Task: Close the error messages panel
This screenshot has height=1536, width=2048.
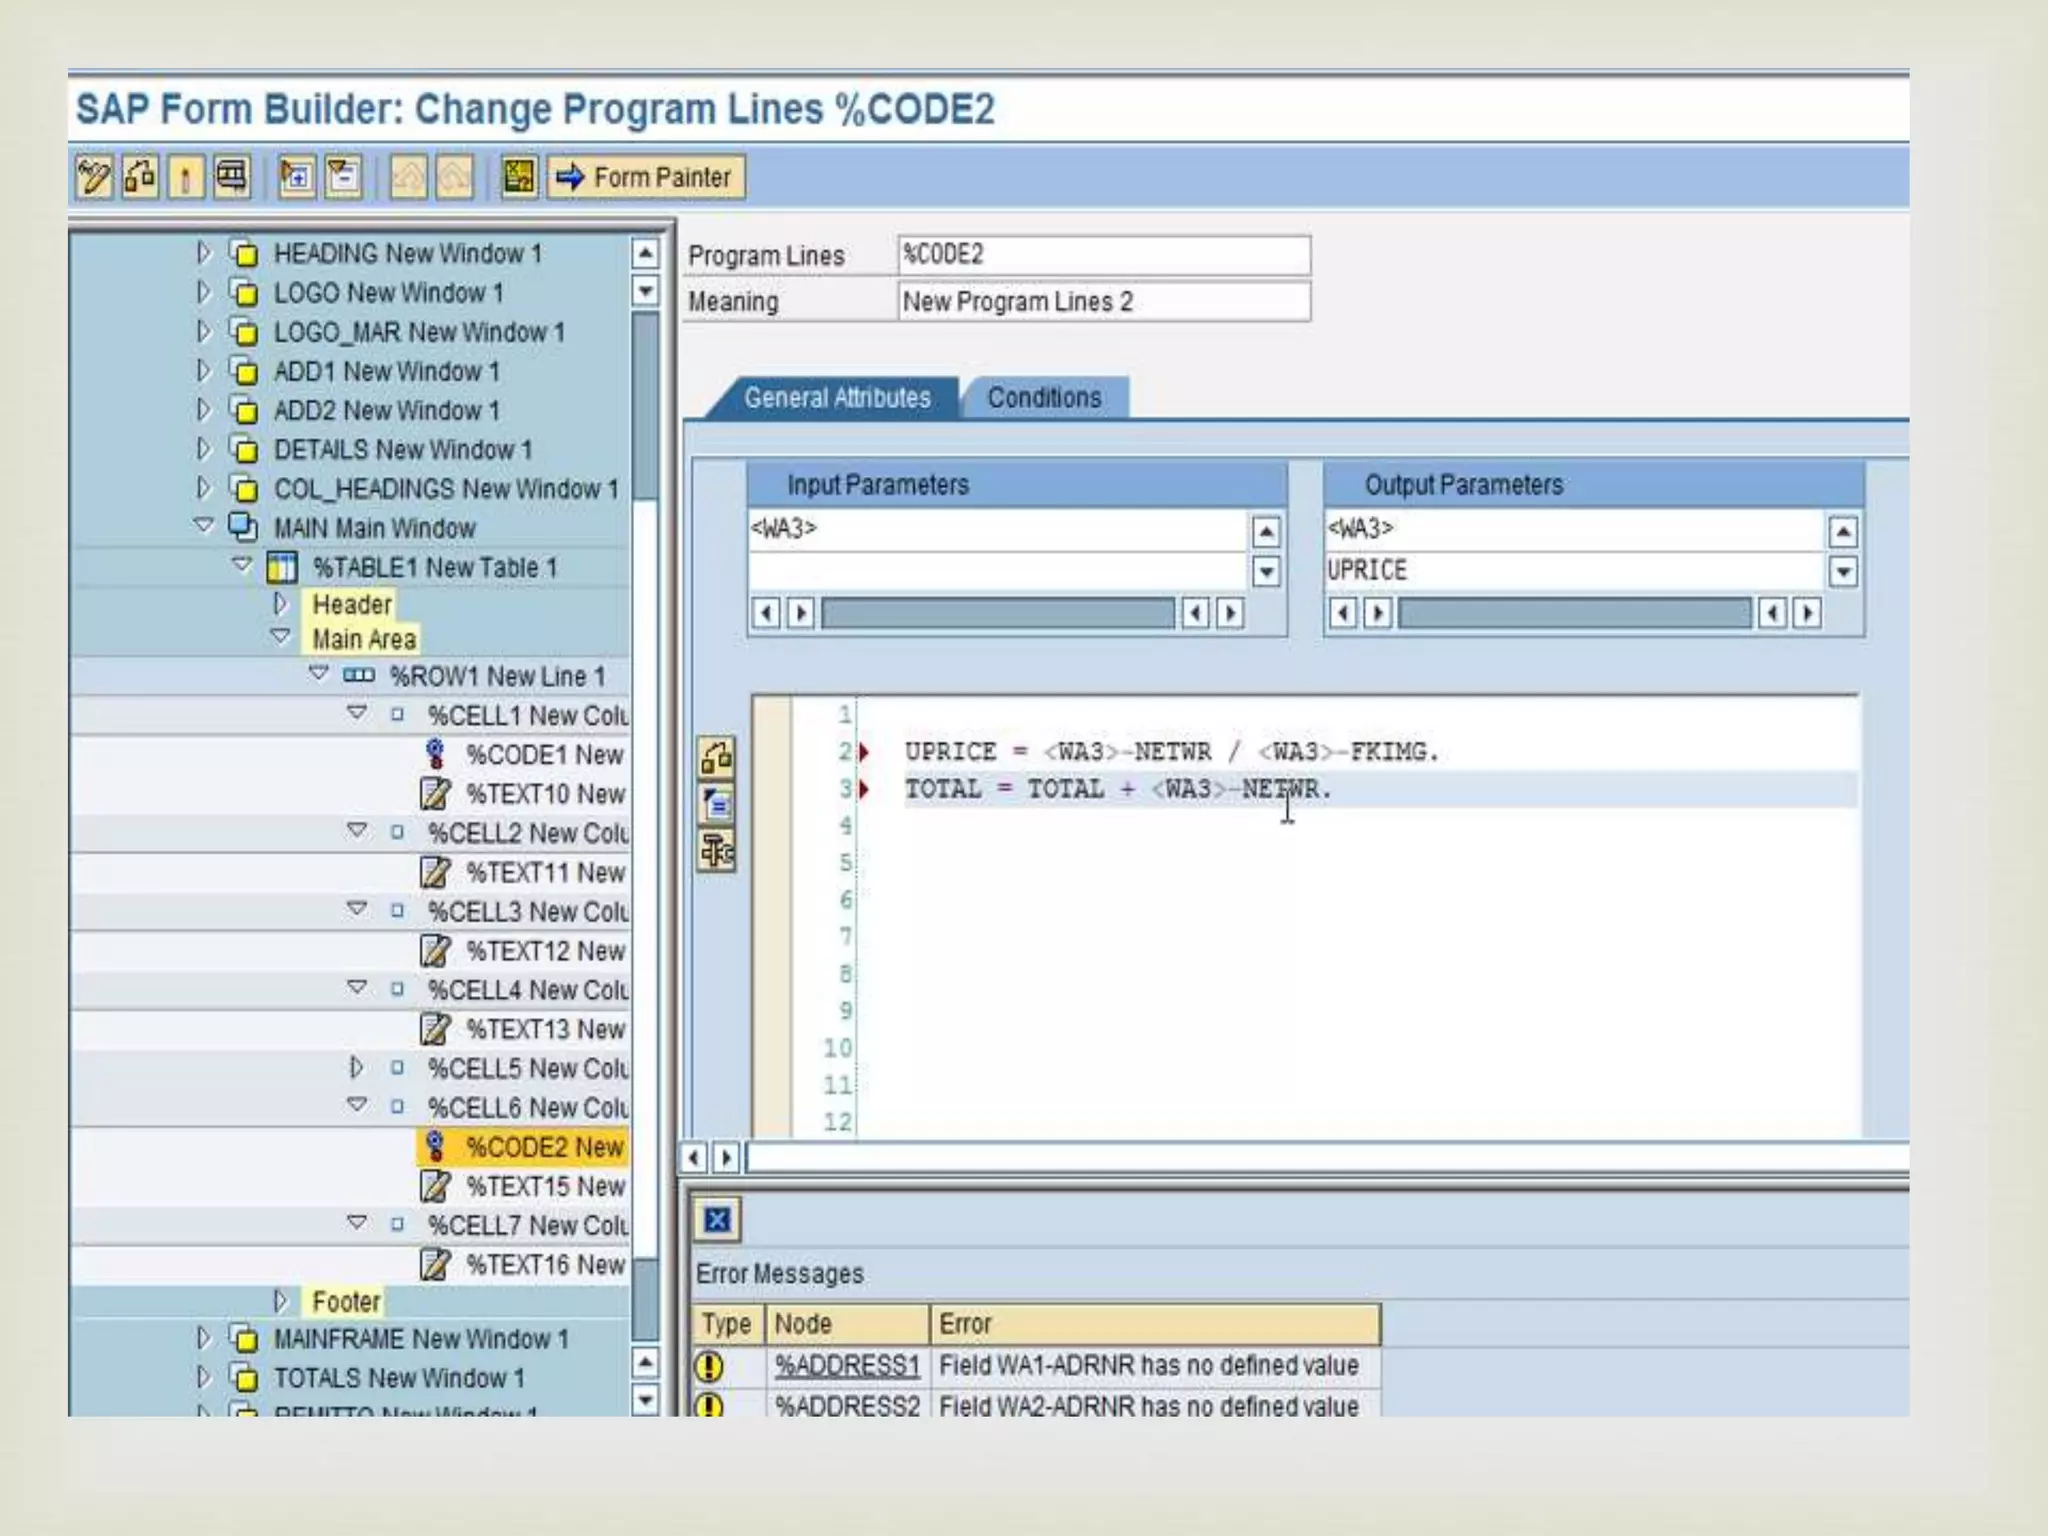Action: pyautogui.click(x=717, y=1219)
